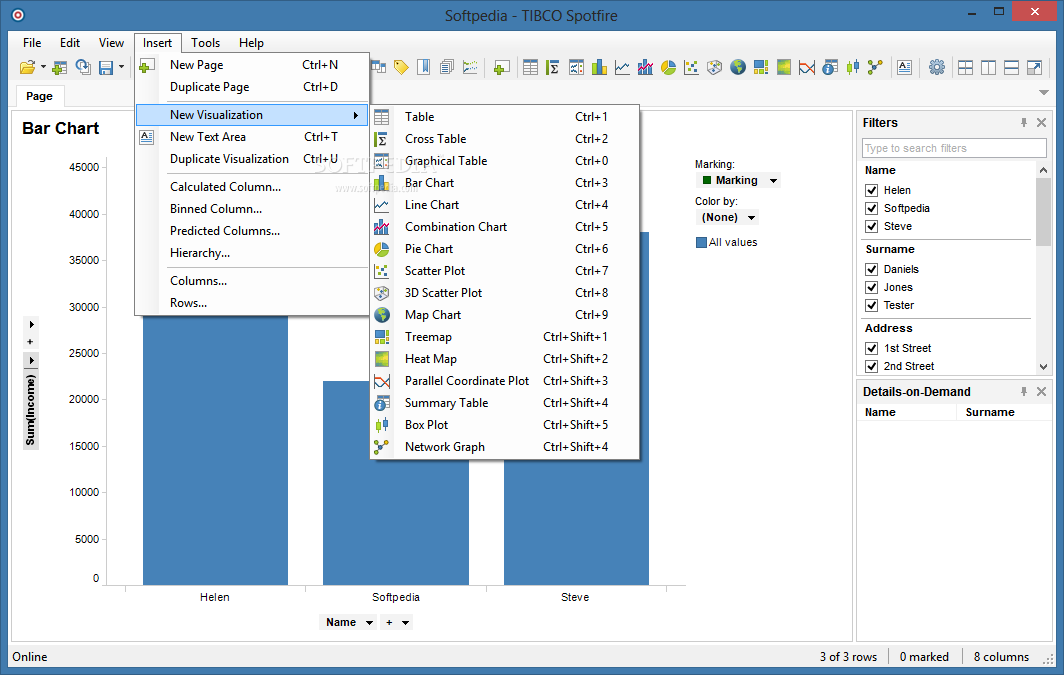
Task: Uncheck the Steve filter checkbox
Action: point(871,227)
